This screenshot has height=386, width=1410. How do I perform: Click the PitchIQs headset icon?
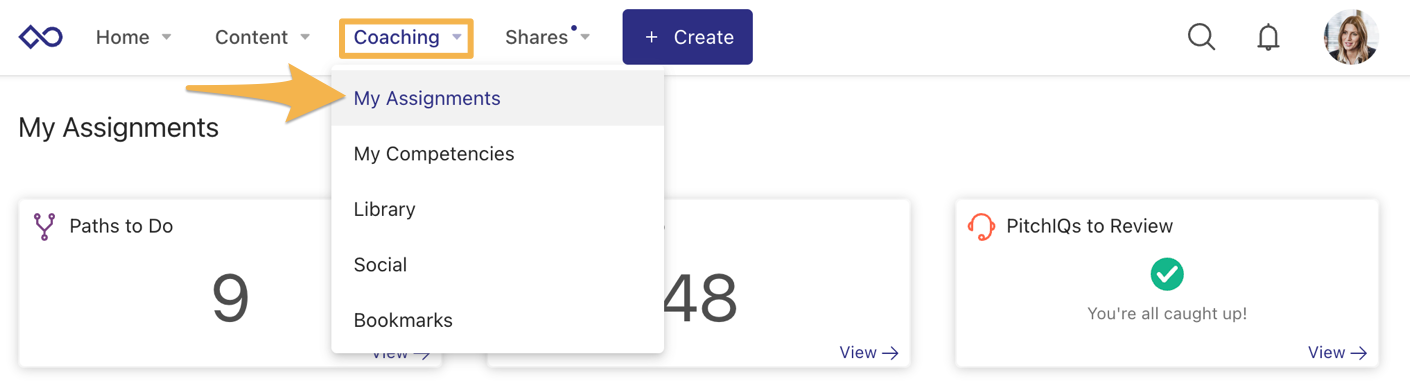click(x=981, y=227)
